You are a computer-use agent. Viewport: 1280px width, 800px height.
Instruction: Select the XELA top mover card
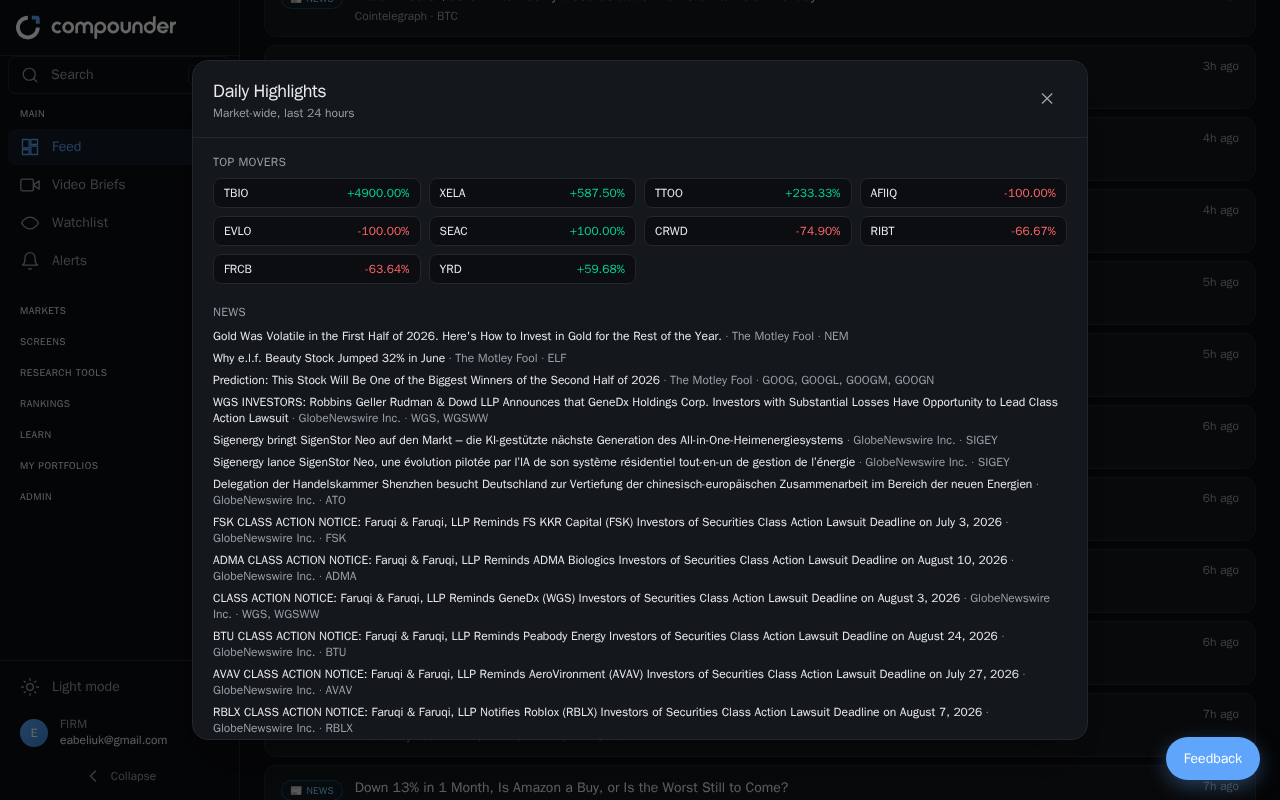point(532,193)
